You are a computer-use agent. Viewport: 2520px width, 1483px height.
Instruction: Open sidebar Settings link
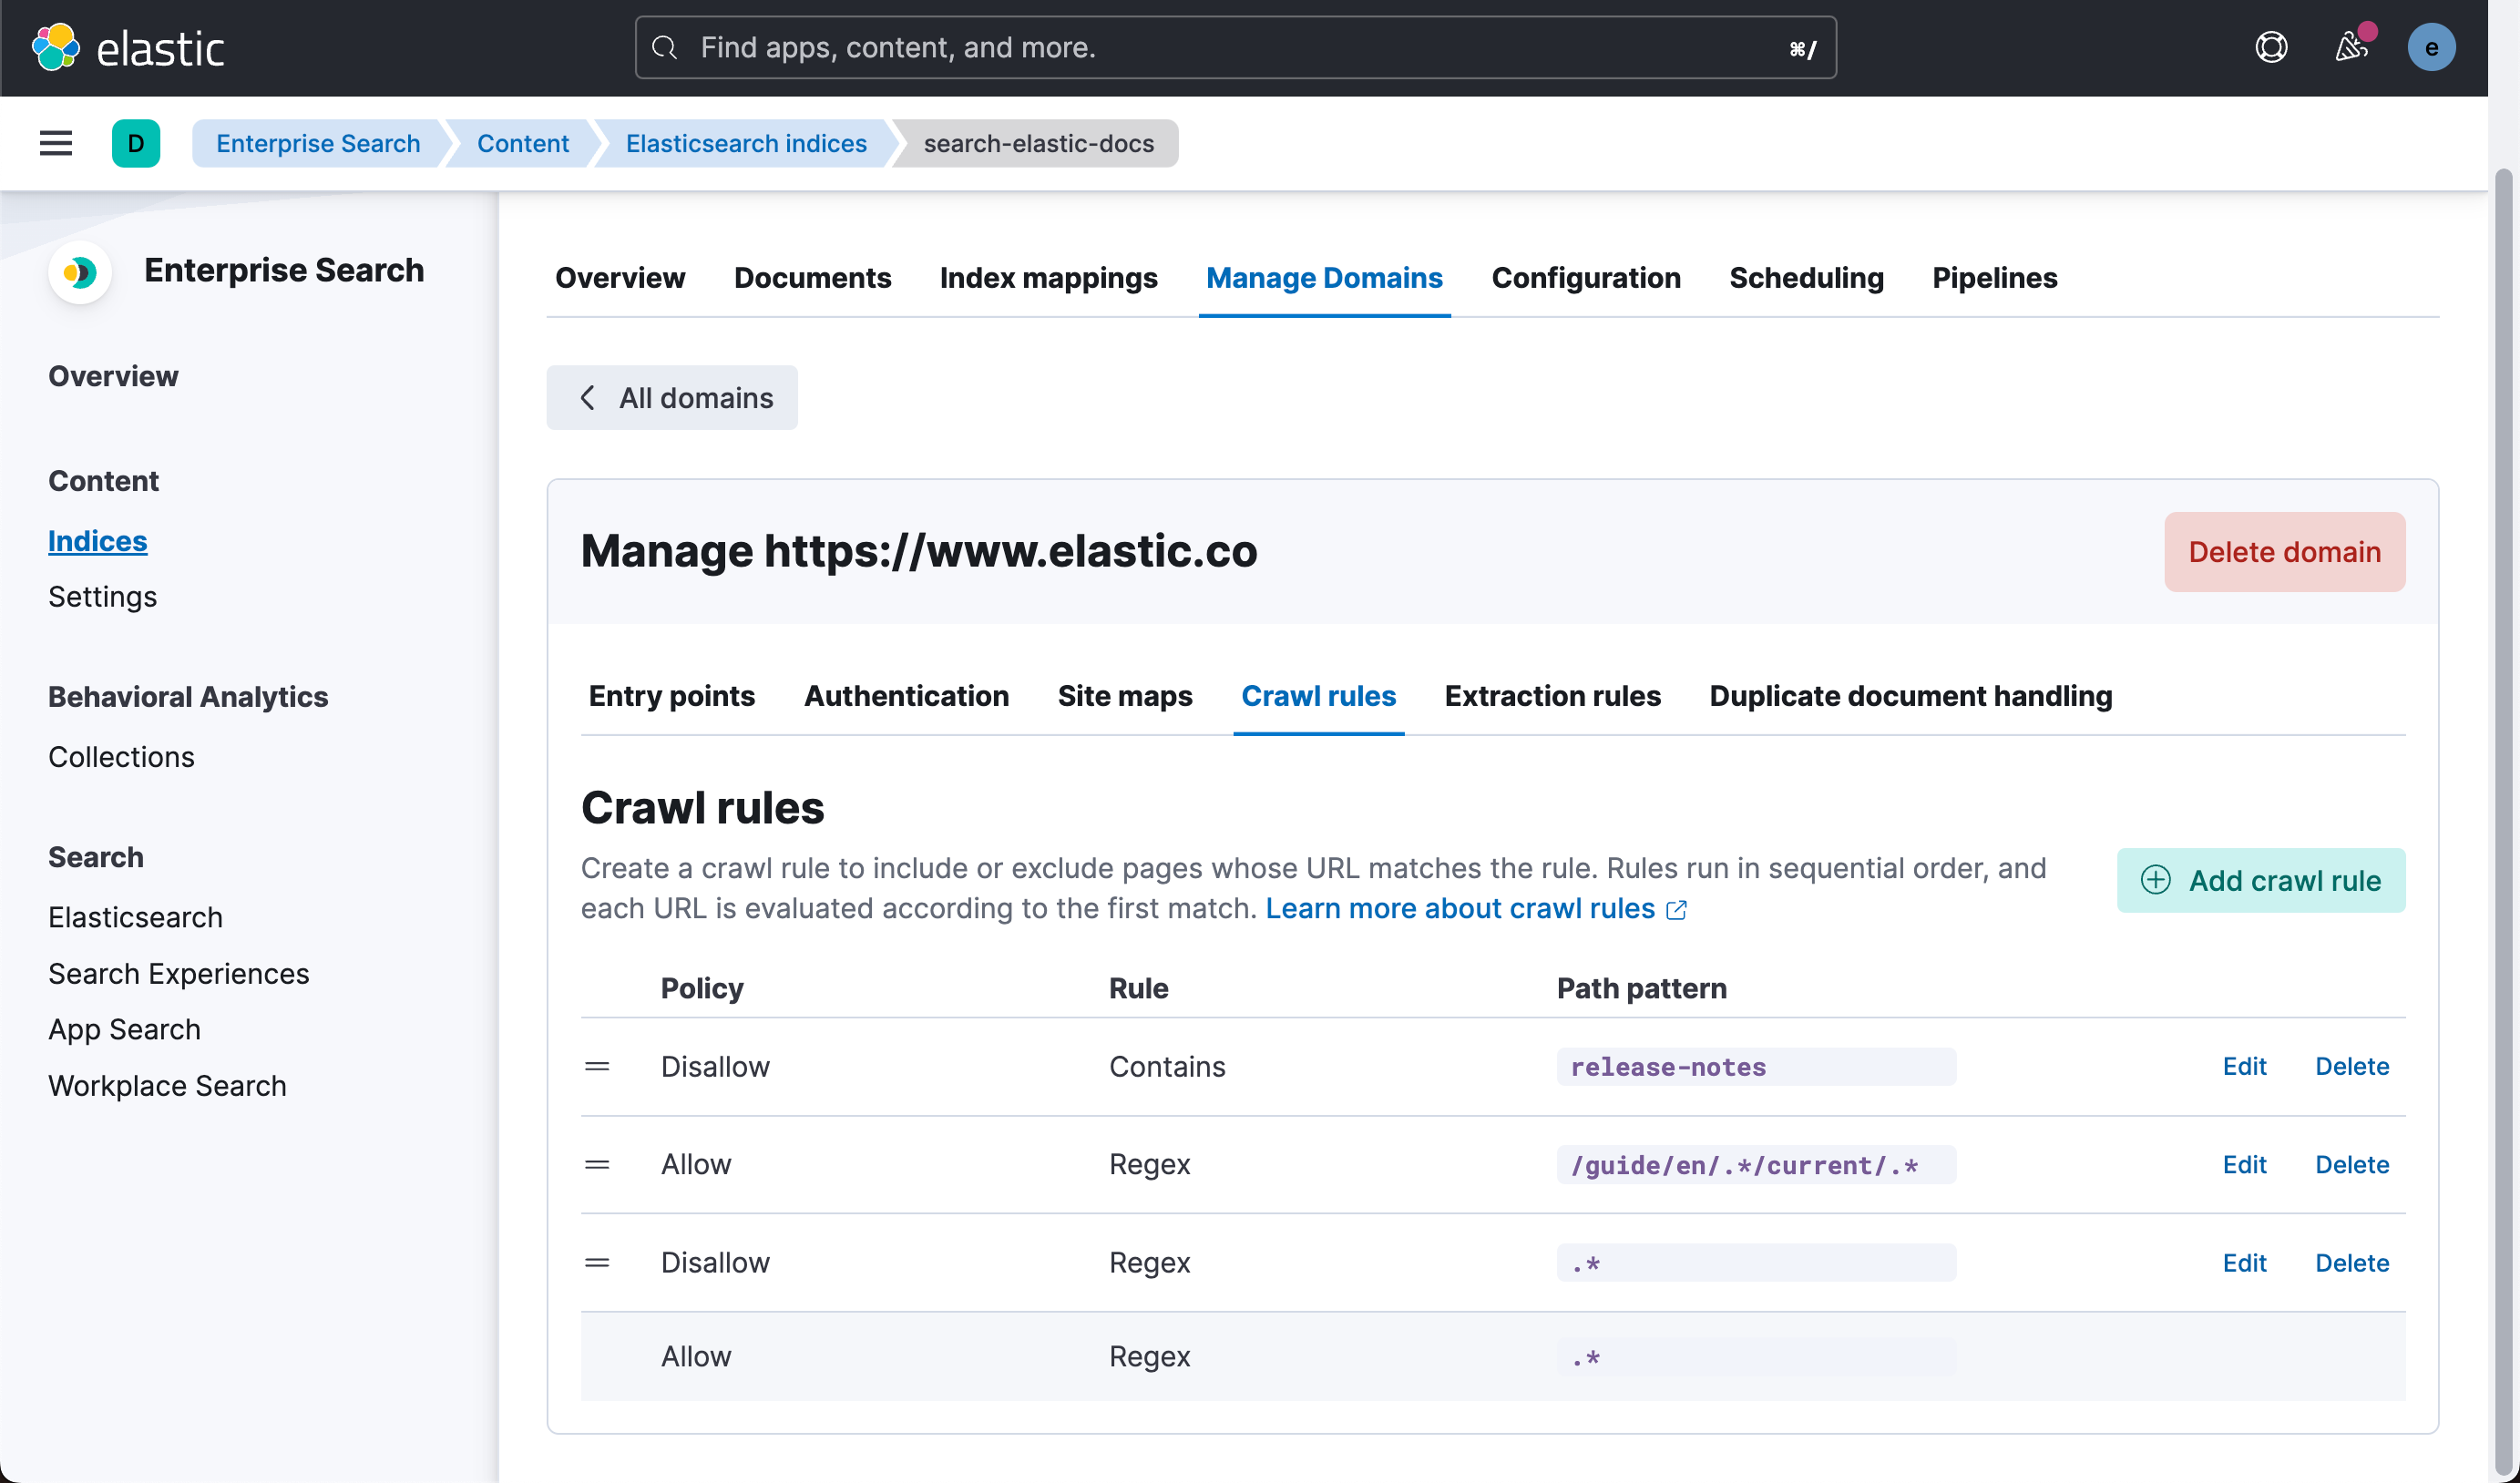point(102,597)
